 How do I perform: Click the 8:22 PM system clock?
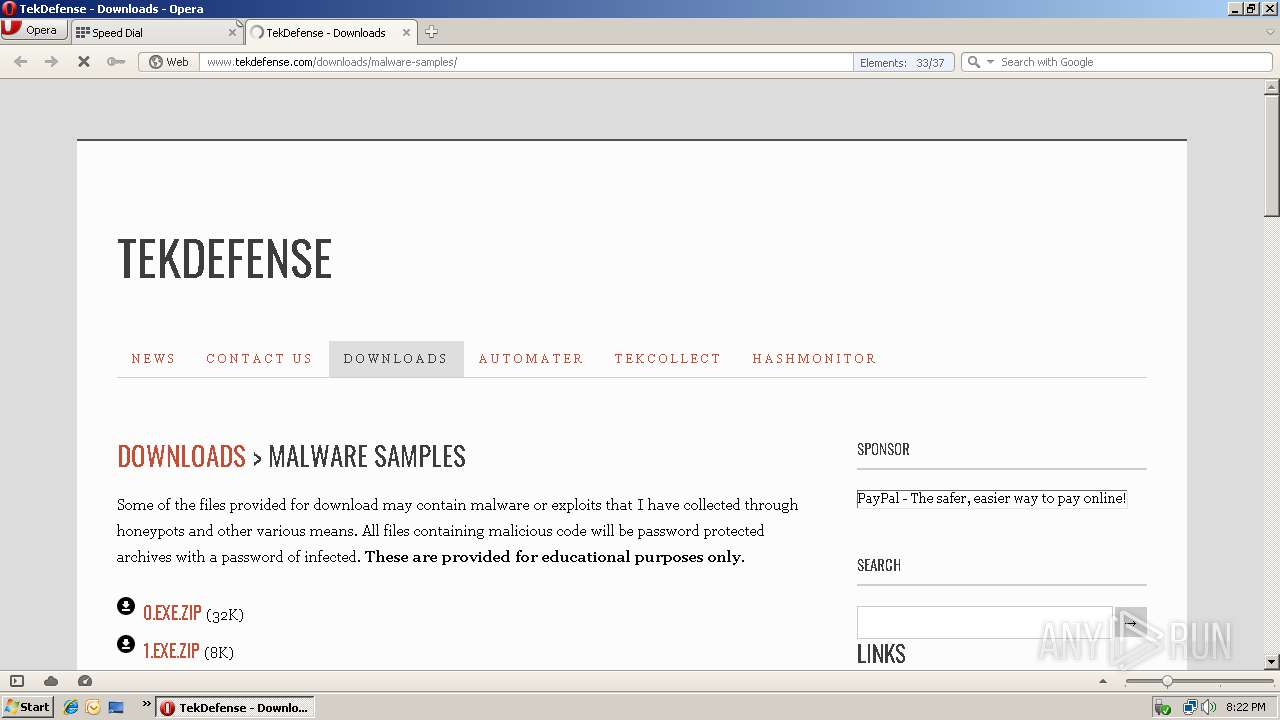pos(1246,707)
